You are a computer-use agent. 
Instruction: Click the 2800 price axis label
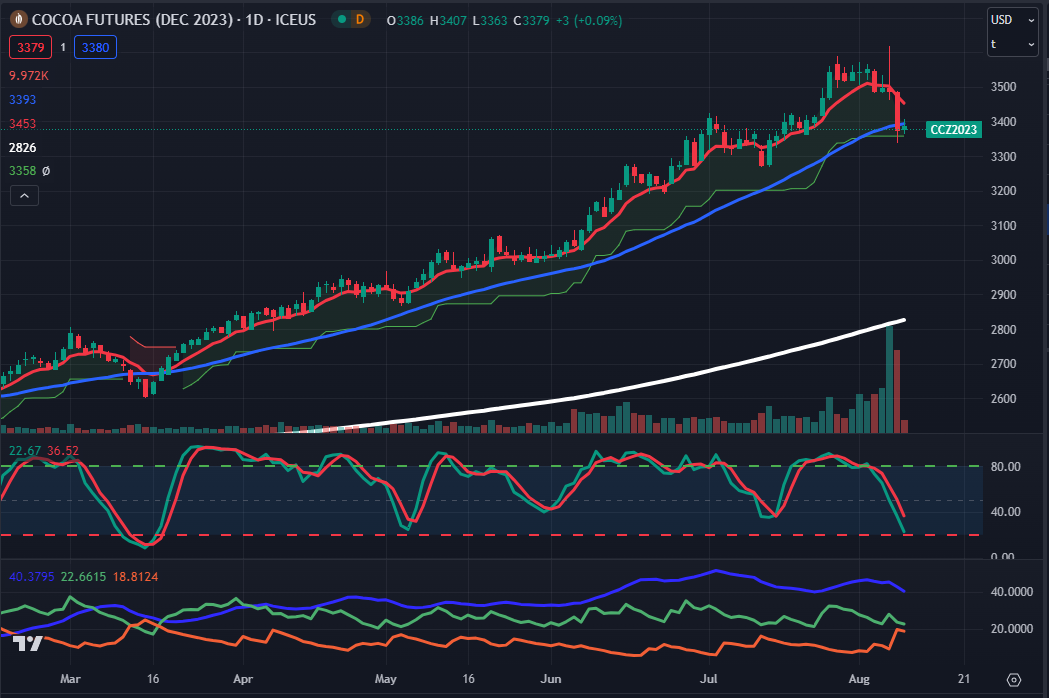pos(1003,329)
